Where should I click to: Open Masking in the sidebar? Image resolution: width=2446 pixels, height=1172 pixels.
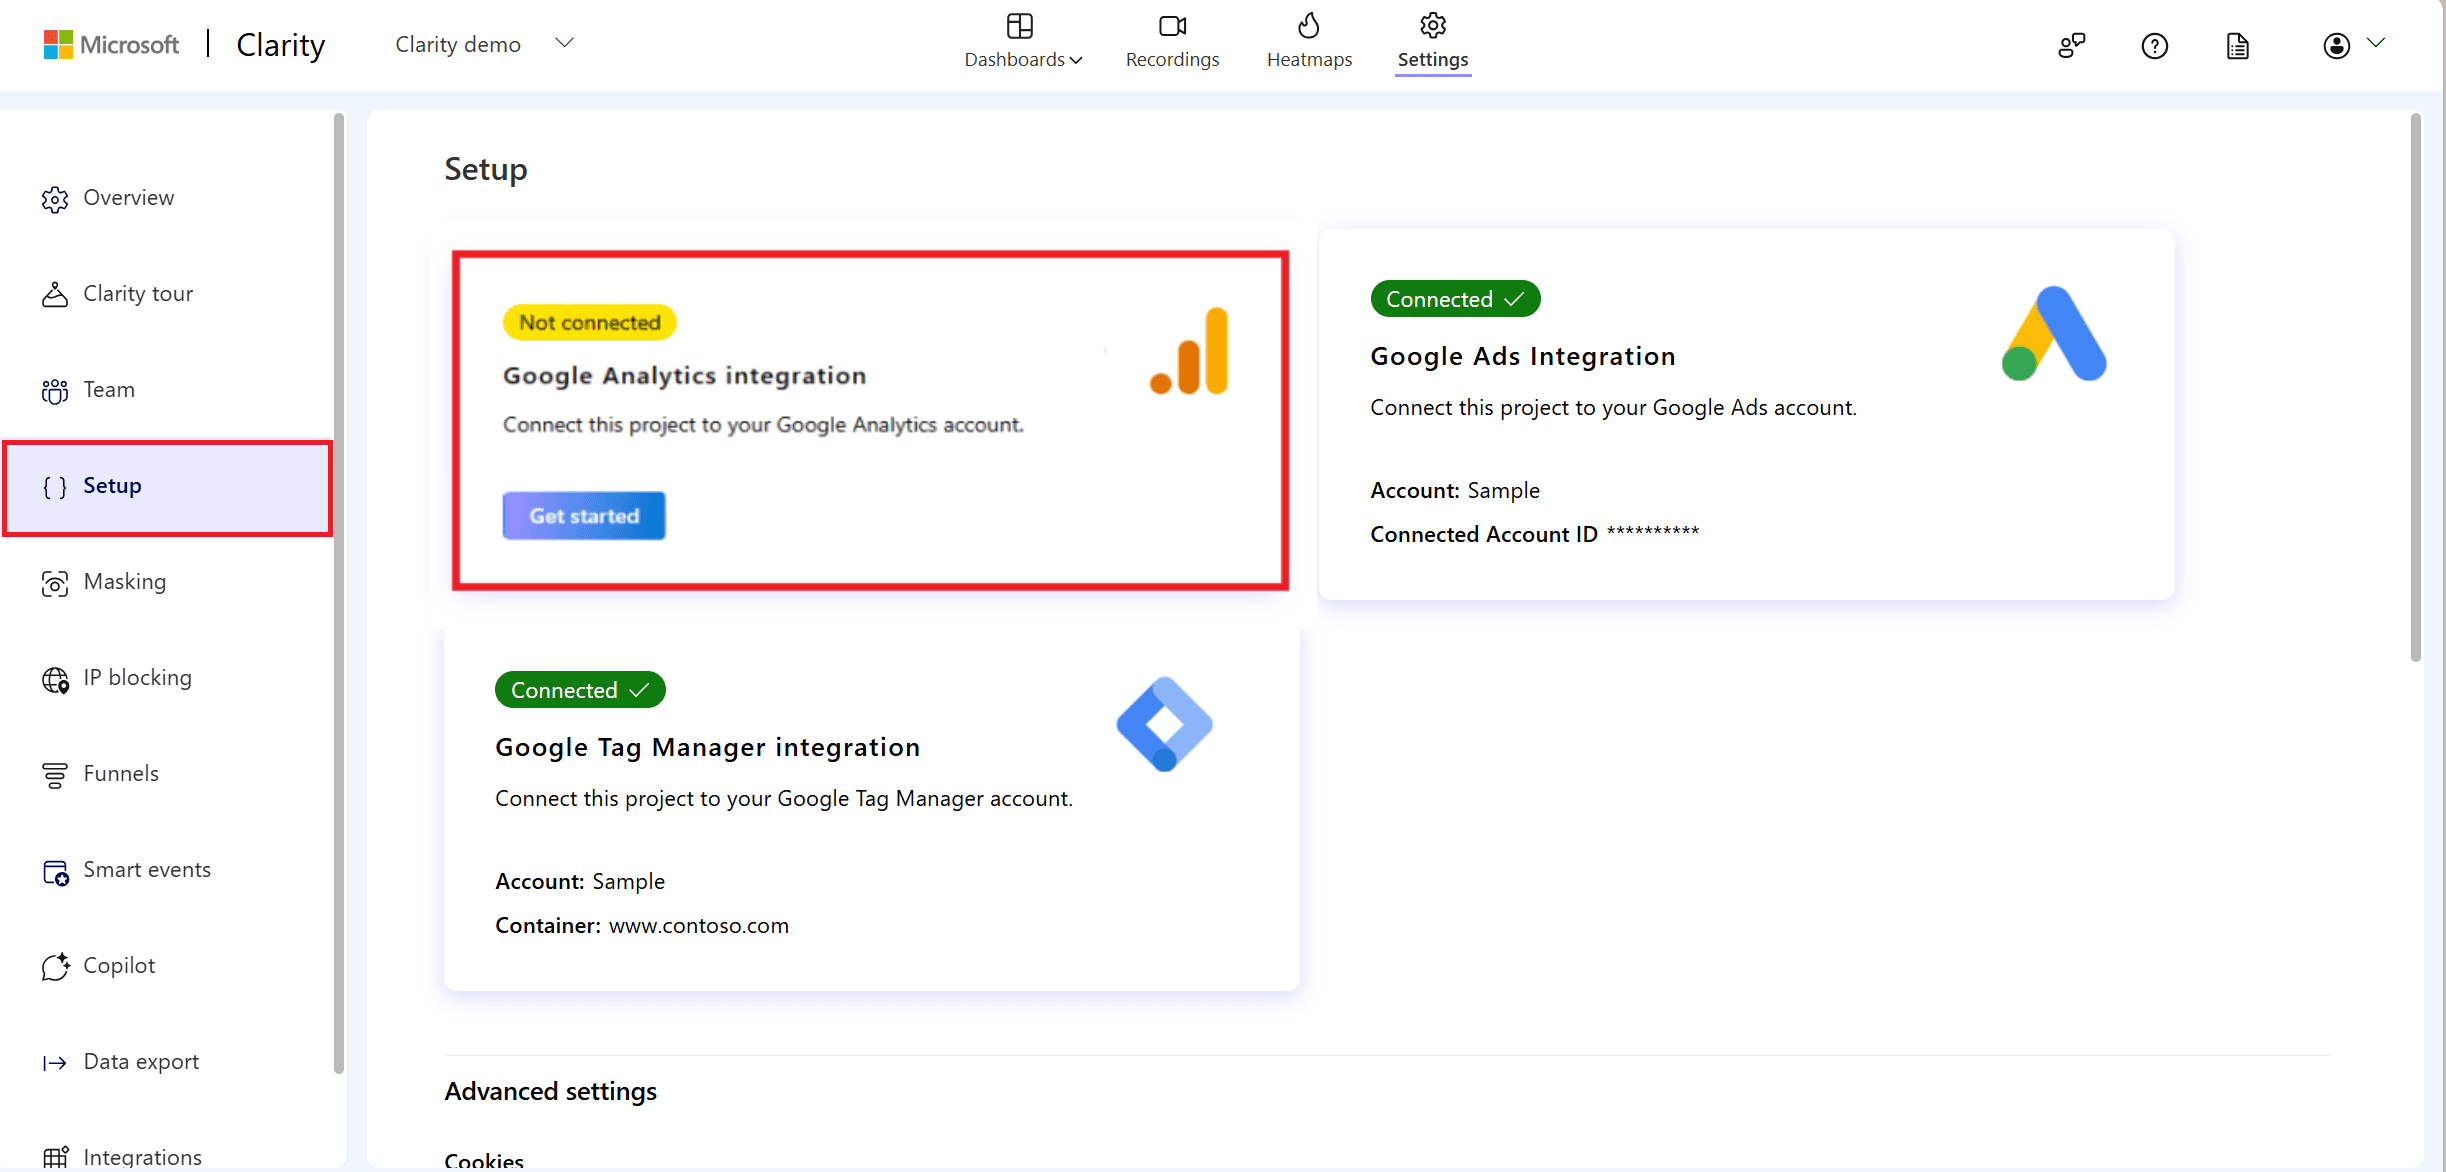(124, 582)
